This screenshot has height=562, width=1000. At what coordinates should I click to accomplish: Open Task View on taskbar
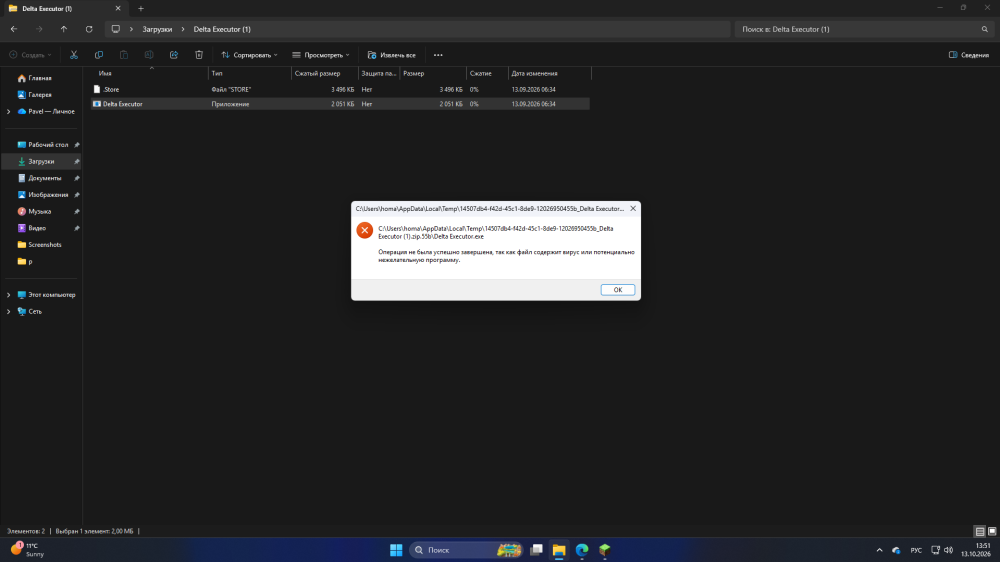tap(536, 550)
